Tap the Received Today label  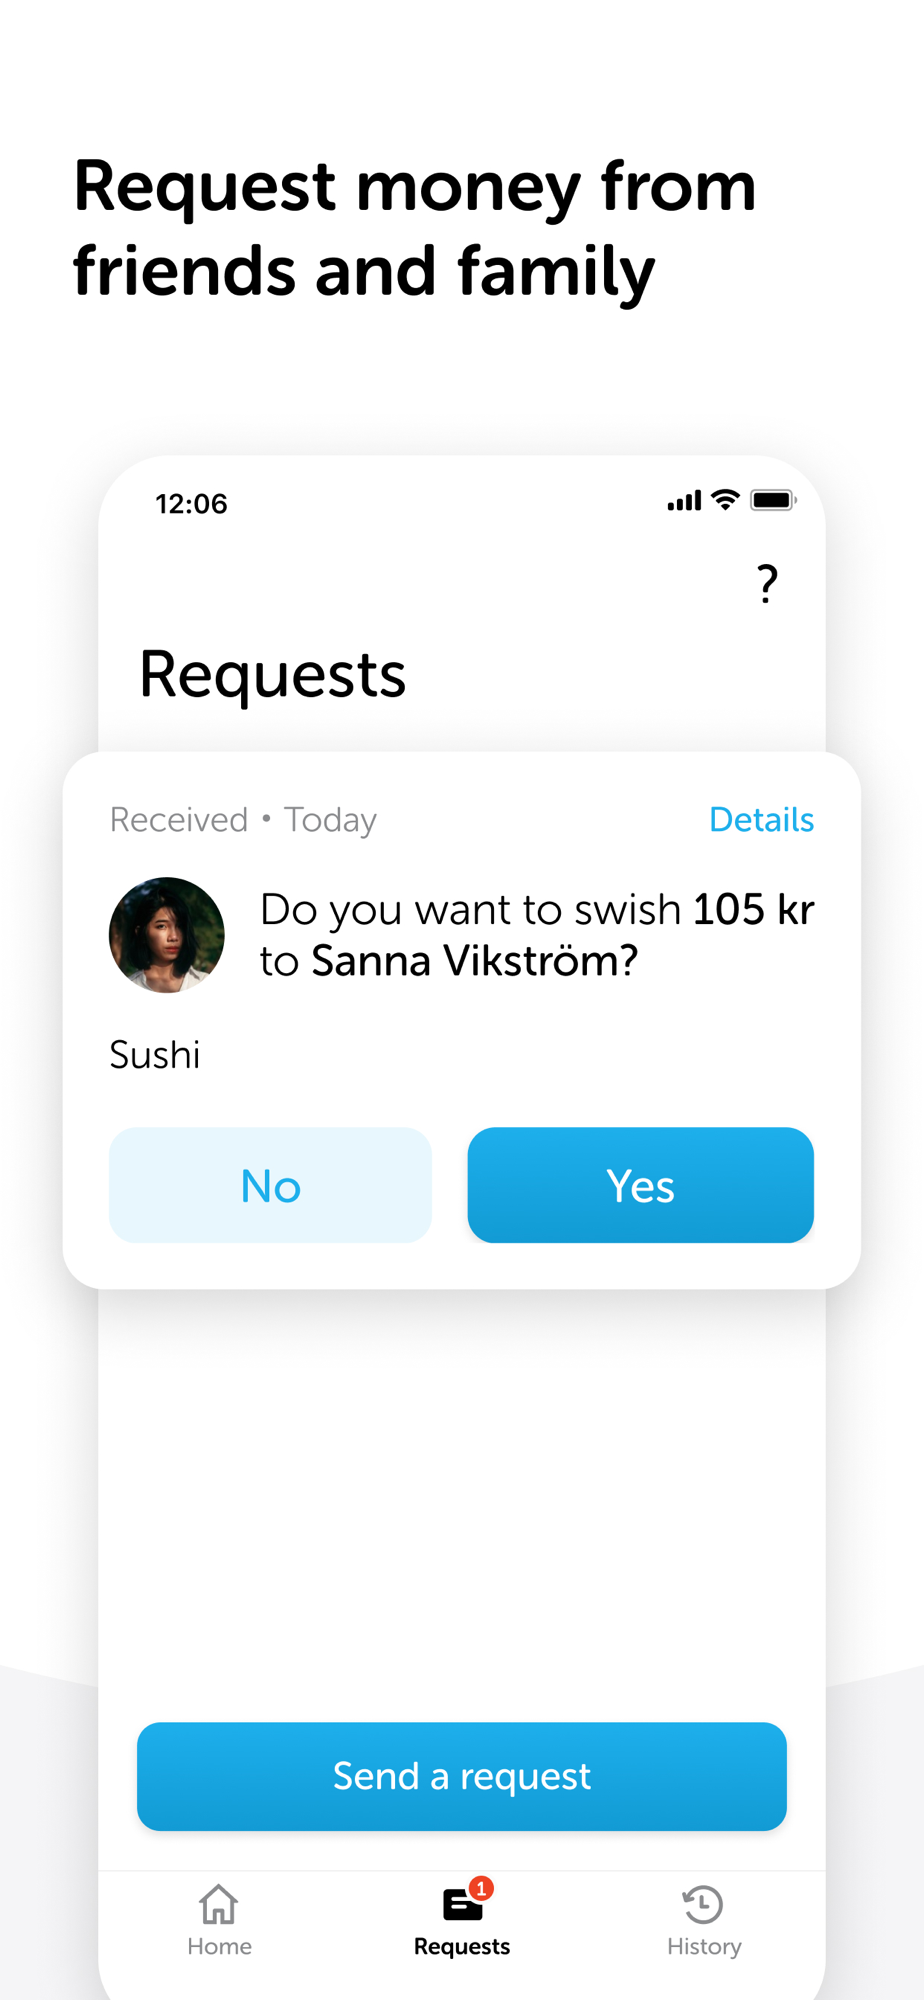(x=243, y=820)
